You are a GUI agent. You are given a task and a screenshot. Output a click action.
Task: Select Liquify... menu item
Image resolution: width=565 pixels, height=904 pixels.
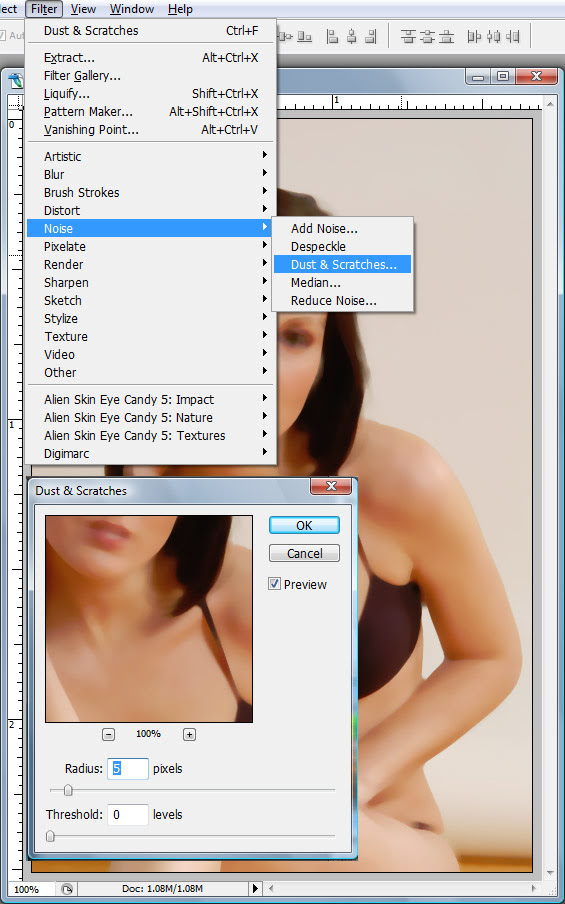click(x=152, y=93)
